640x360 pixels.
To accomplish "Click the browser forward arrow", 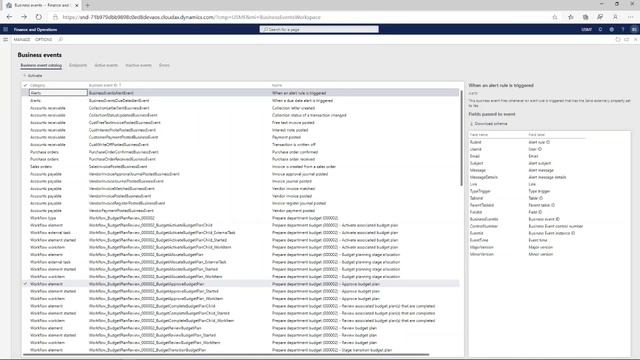I will coord(24,17).
